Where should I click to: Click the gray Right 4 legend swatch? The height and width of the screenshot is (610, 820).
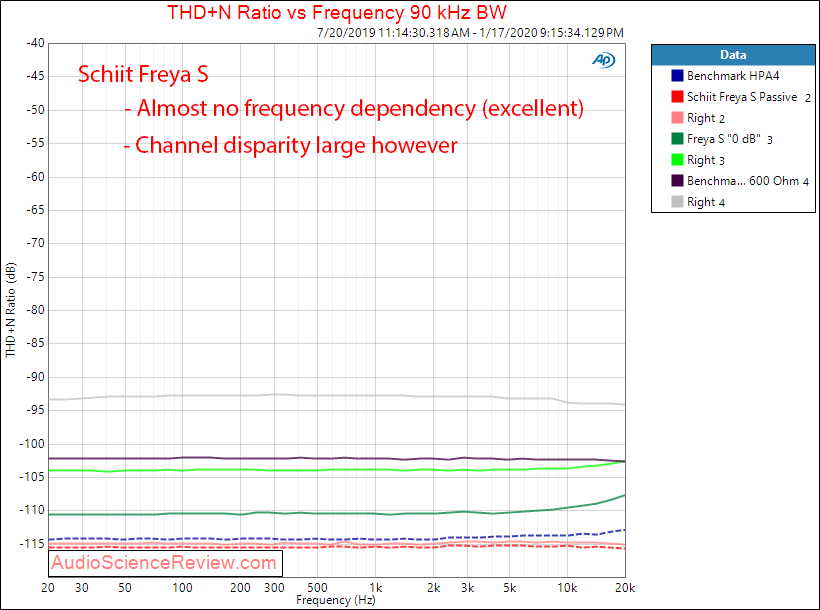point(677,201)
